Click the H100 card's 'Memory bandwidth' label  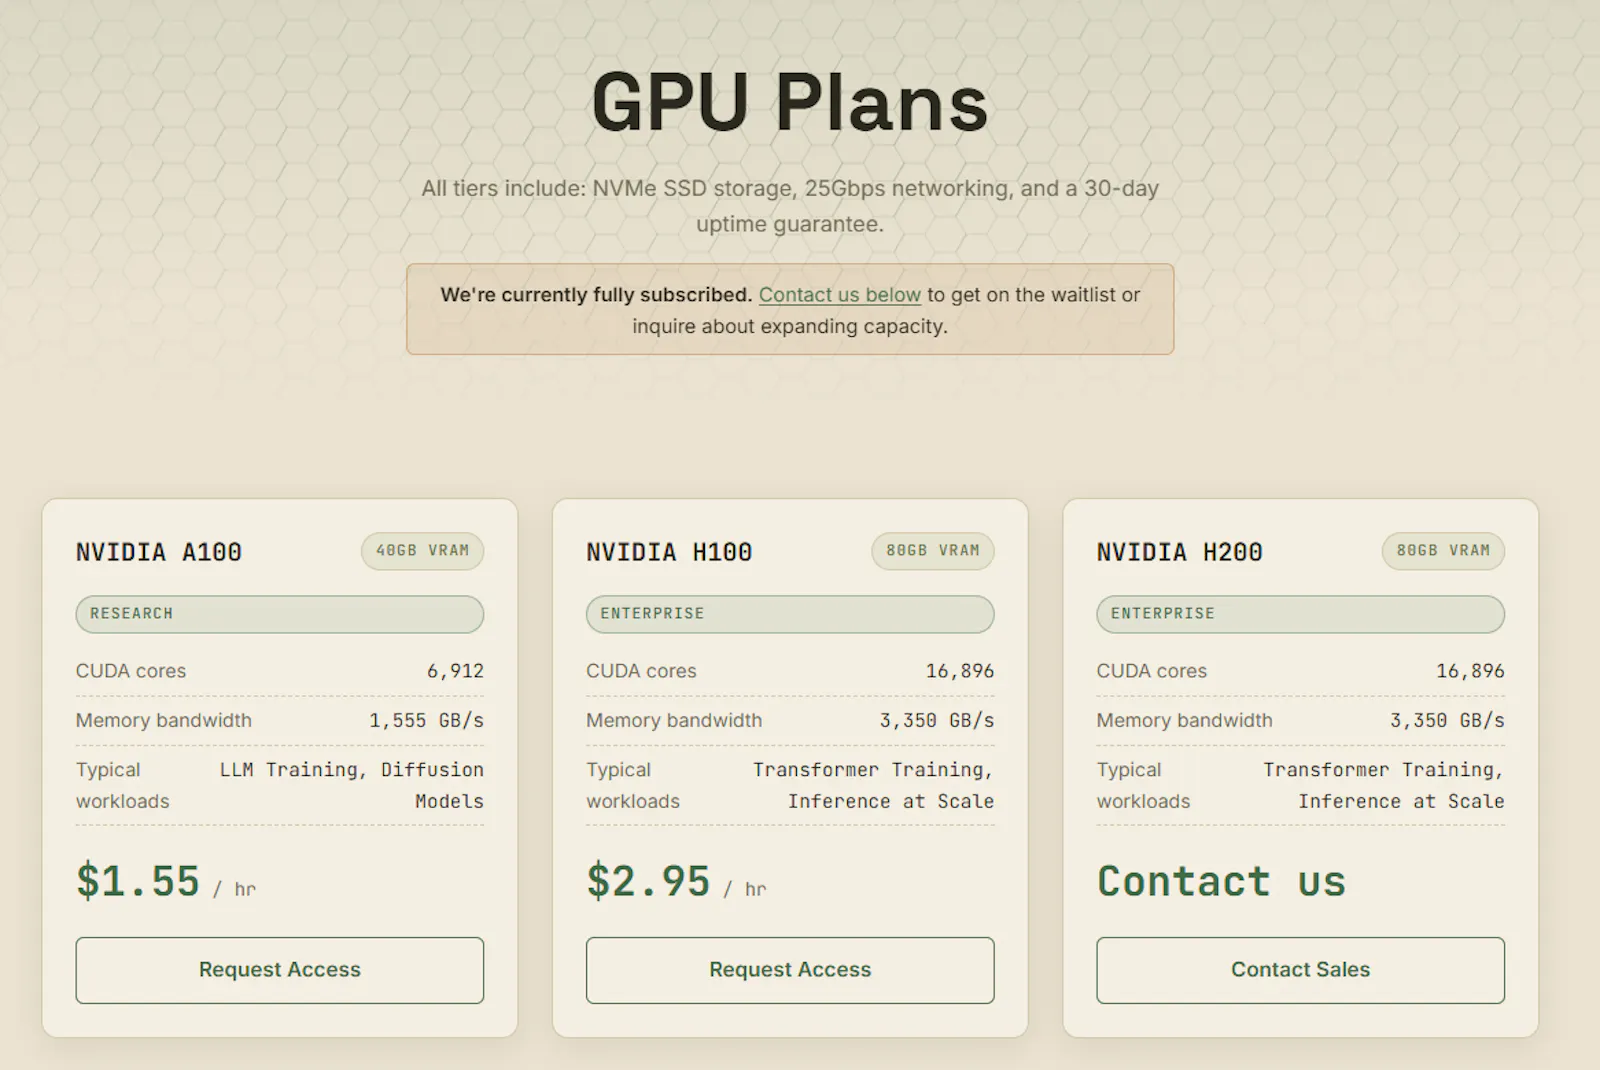coord(674,720)
